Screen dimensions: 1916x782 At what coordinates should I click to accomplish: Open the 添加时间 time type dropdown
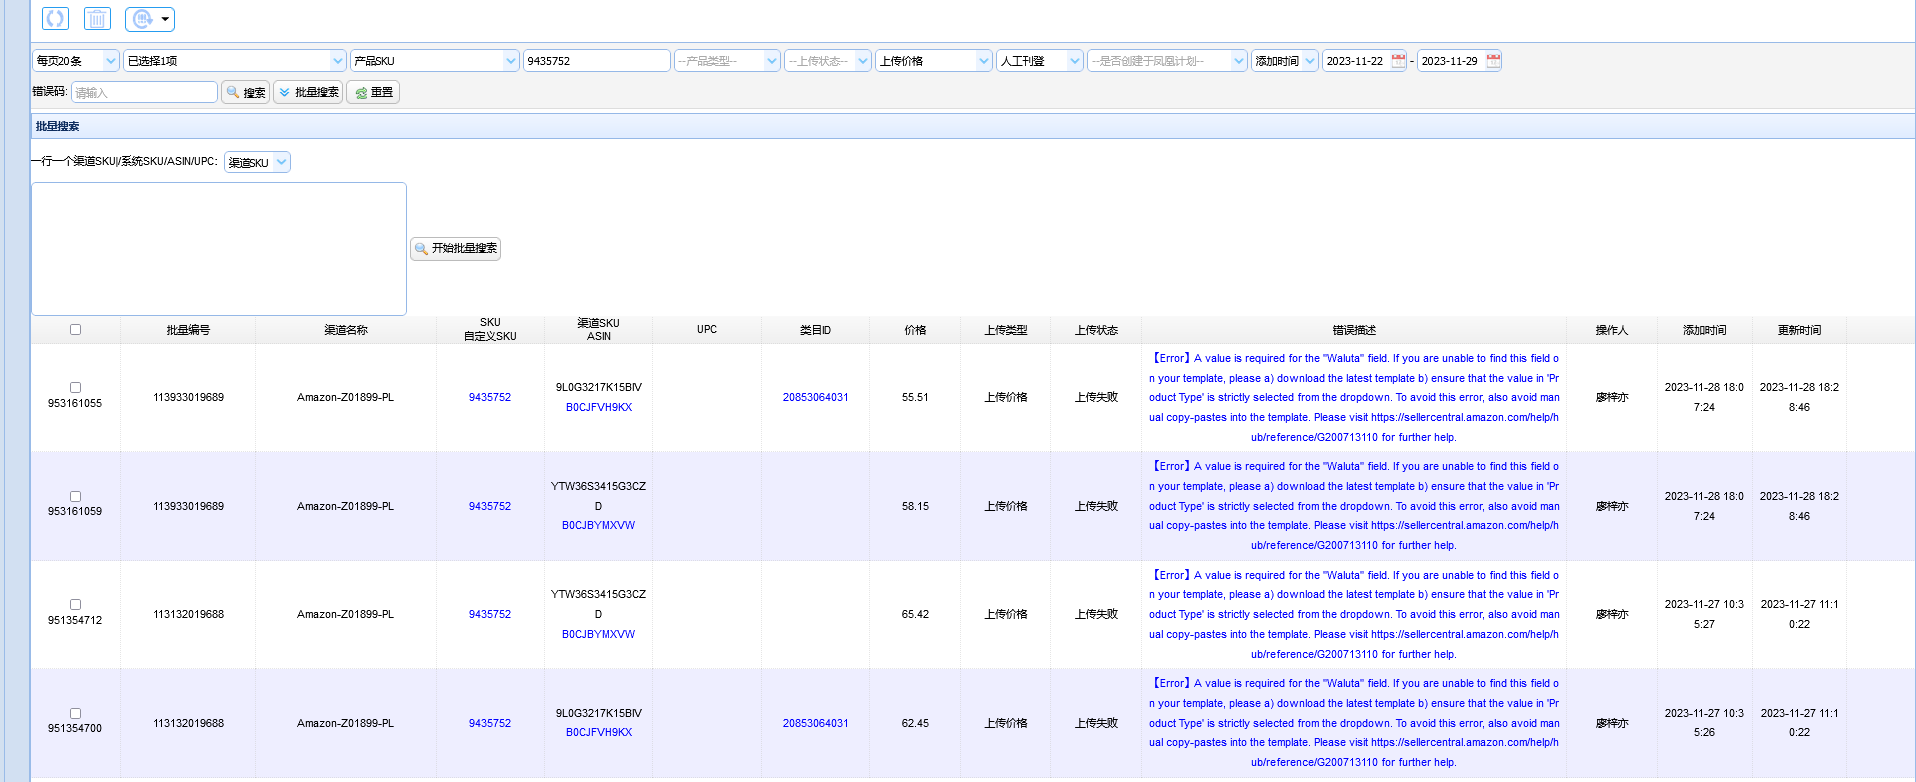click(1285, 61)
